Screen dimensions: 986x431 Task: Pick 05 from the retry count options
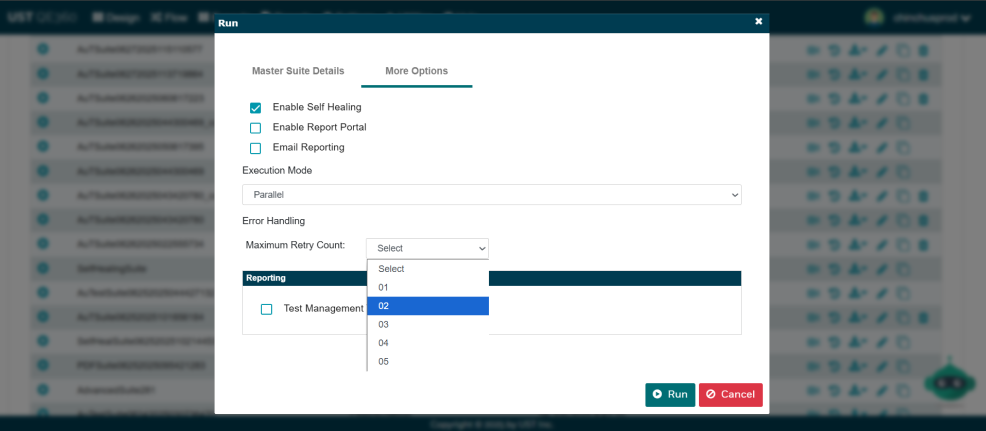427,361
